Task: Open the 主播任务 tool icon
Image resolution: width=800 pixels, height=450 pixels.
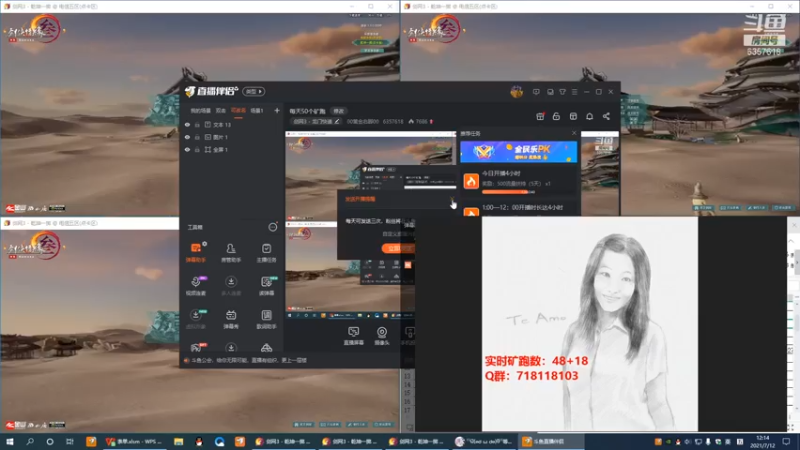Action: [266, 253]
